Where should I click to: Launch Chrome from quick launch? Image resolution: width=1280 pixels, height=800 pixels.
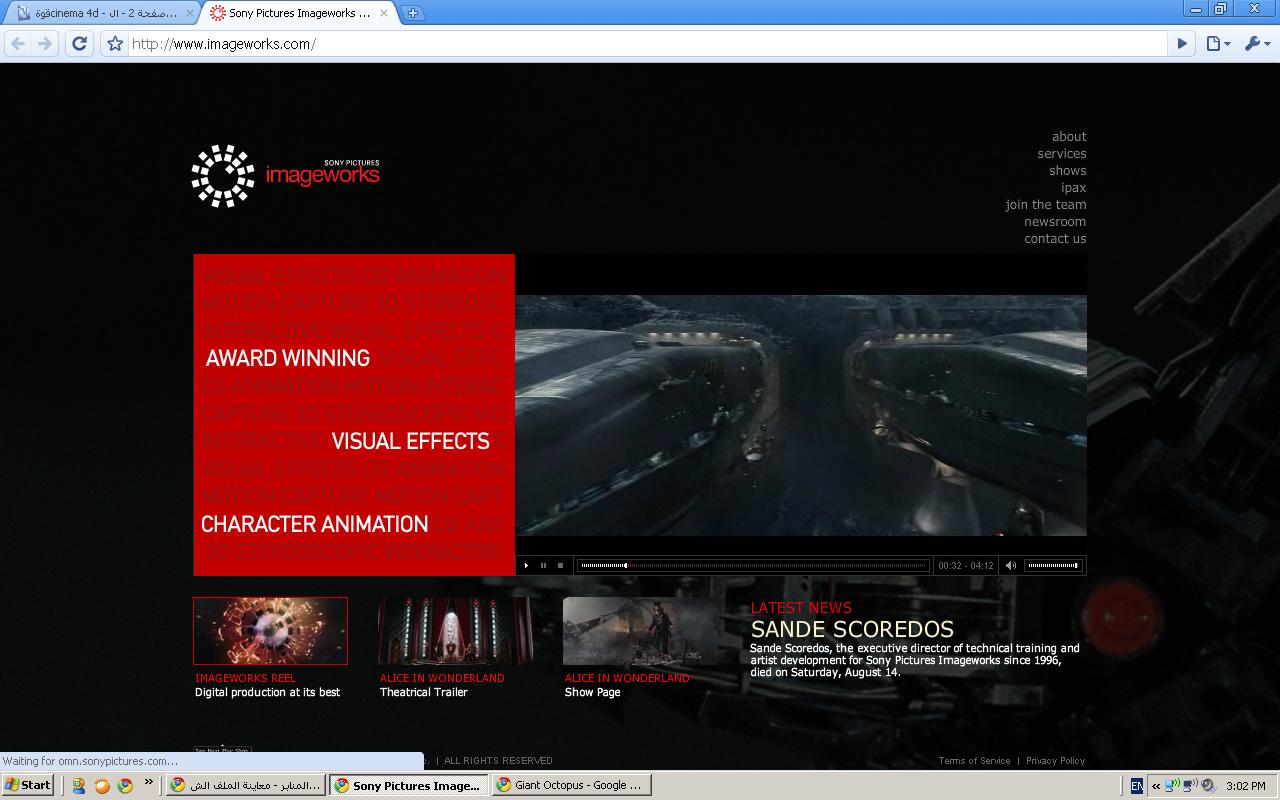point(125,786)
